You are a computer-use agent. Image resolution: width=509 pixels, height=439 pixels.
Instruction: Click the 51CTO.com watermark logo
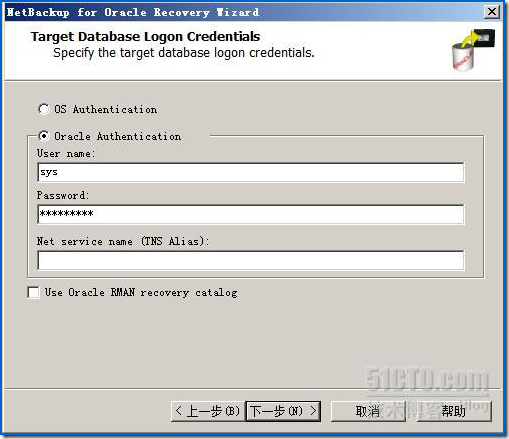point(428,380)
